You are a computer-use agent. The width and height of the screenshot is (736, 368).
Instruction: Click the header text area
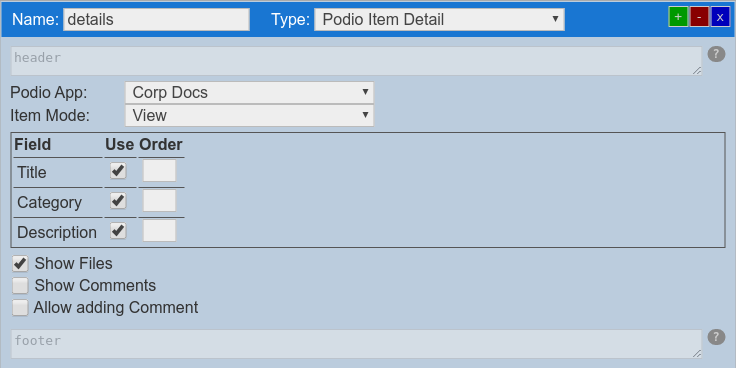click(x=356, y=61)
